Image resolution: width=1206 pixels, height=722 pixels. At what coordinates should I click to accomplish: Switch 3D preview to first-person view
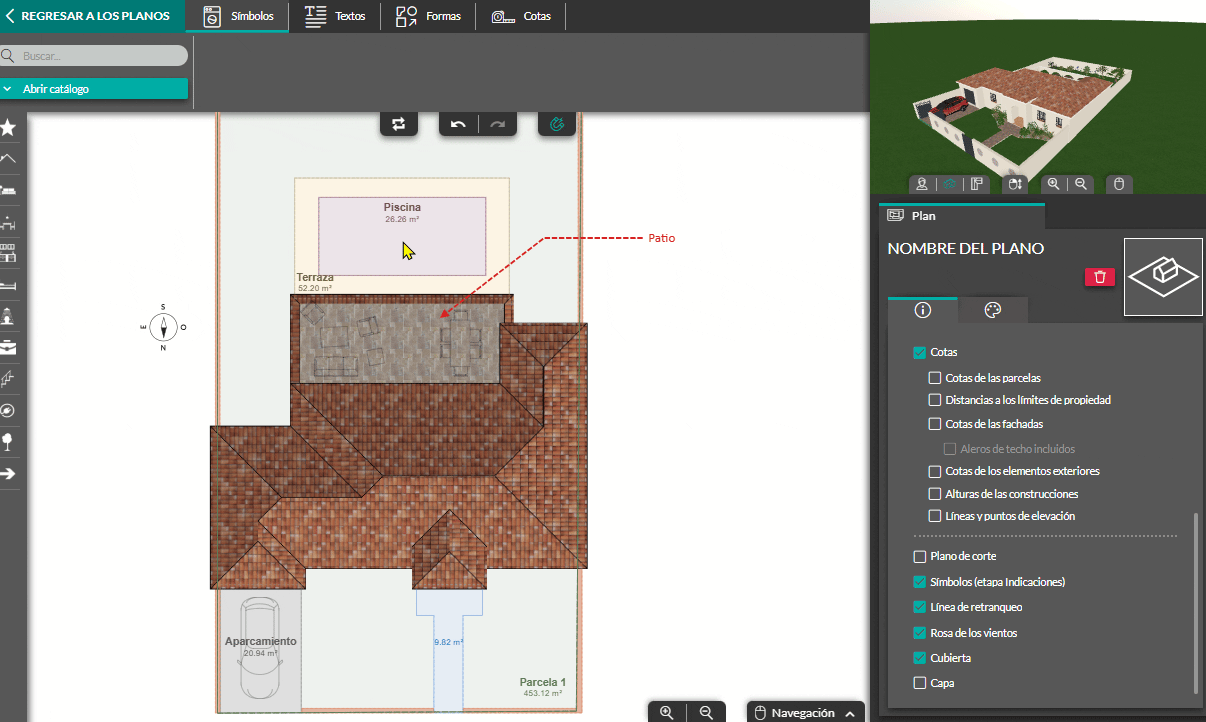(922, 184)
